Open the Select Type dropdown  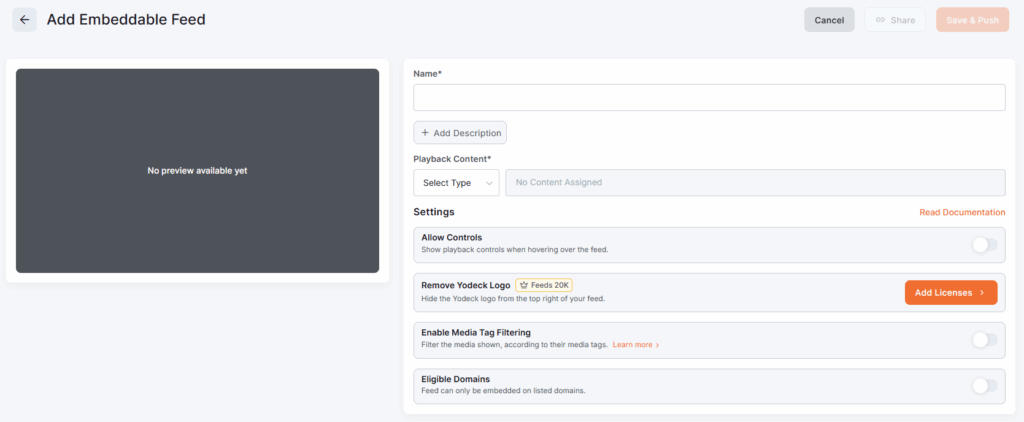456,183
